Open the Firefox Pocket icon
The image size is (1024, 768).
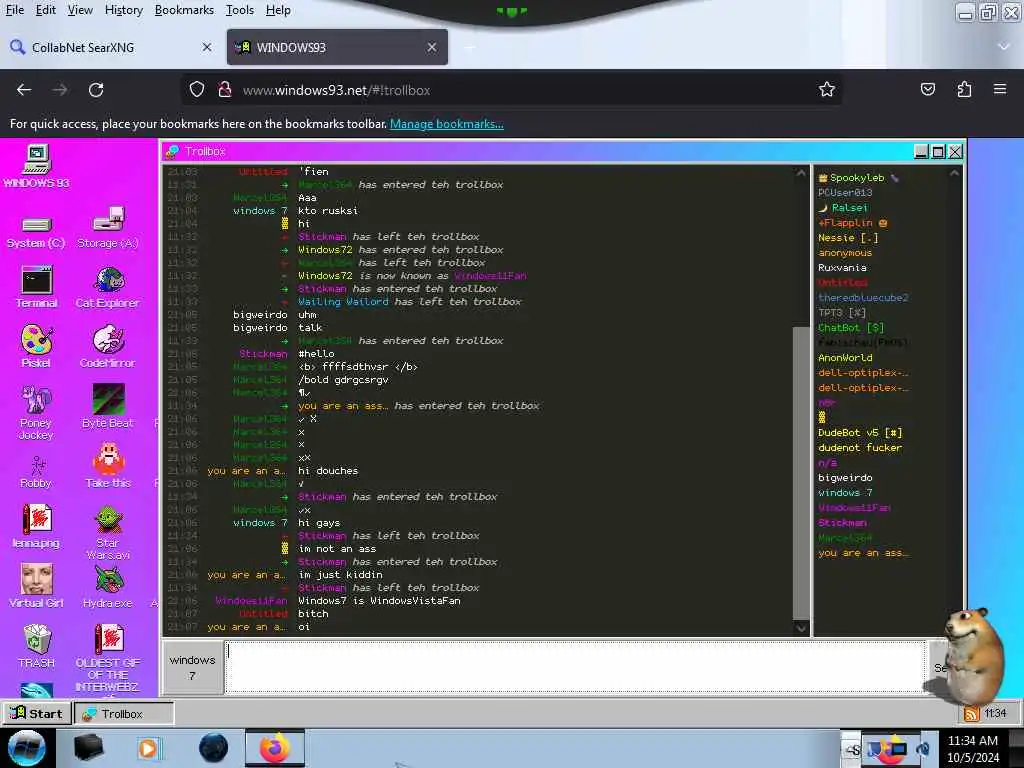coord(927,89)
